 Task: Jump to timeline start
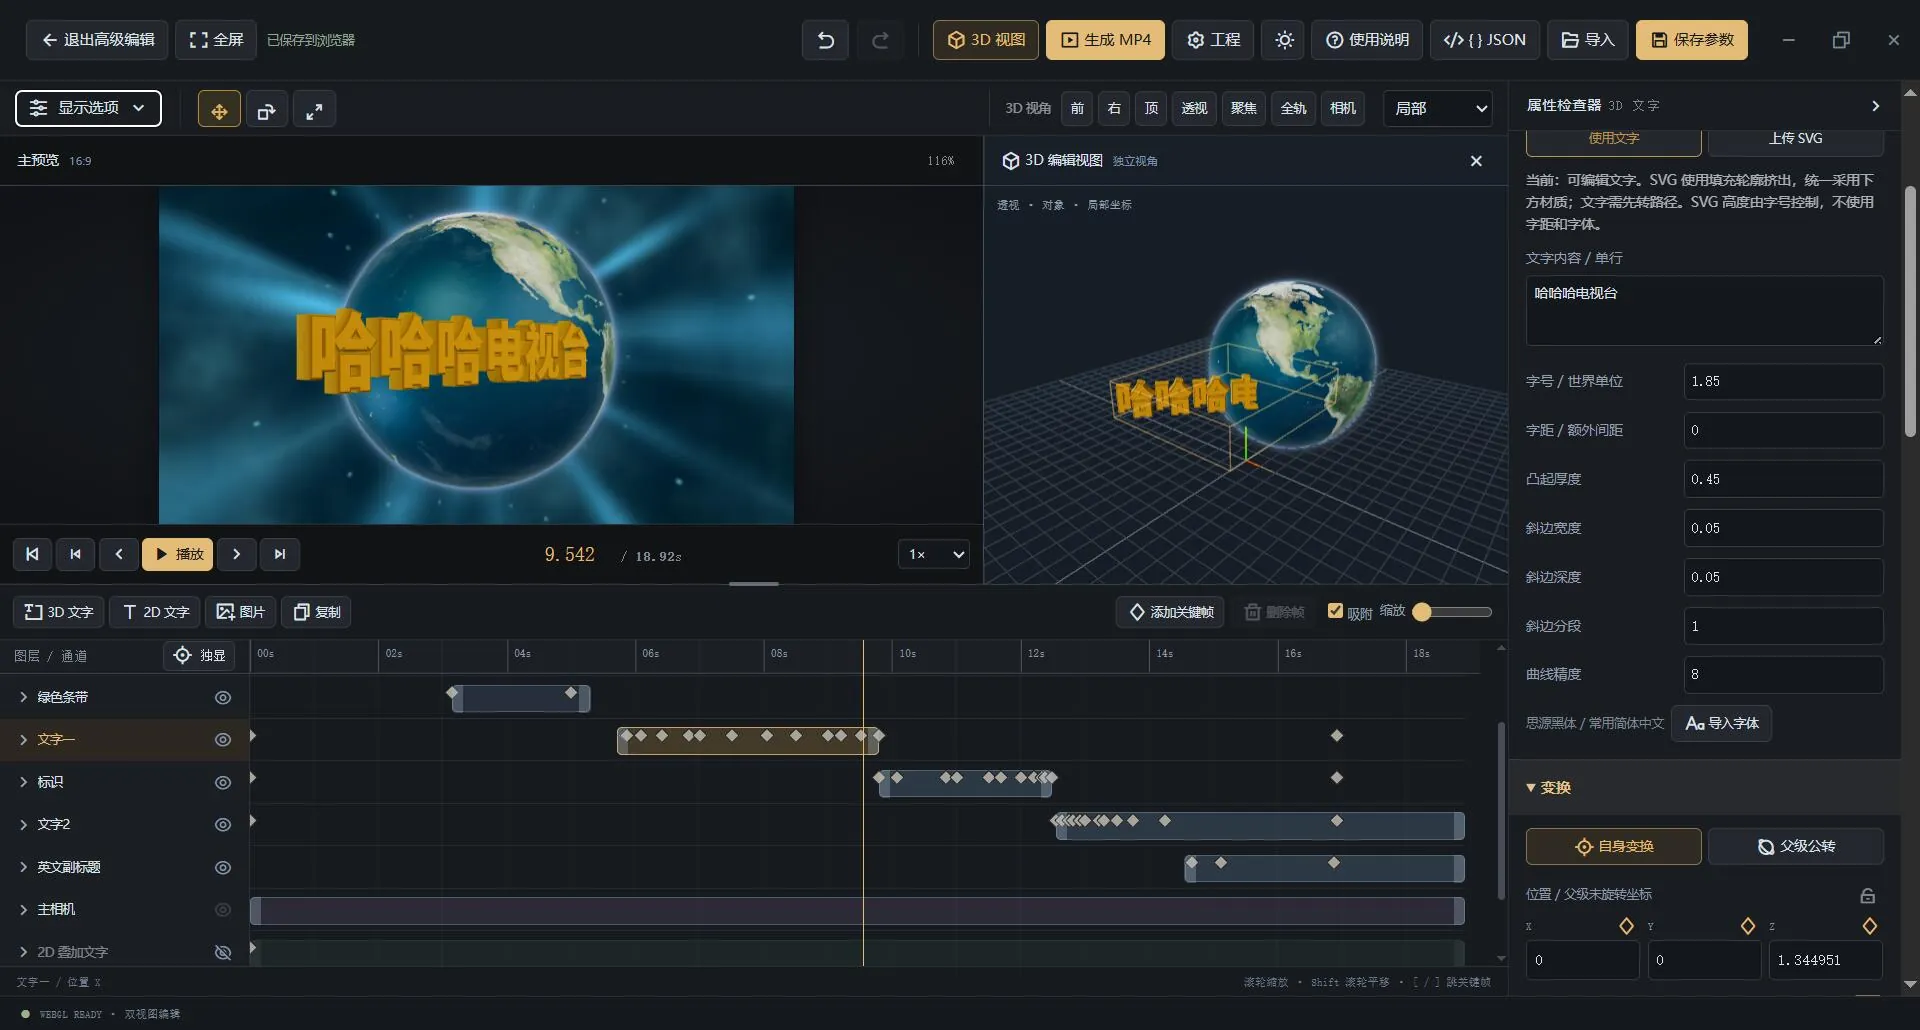pyautogui.click(x=32, y=554)
